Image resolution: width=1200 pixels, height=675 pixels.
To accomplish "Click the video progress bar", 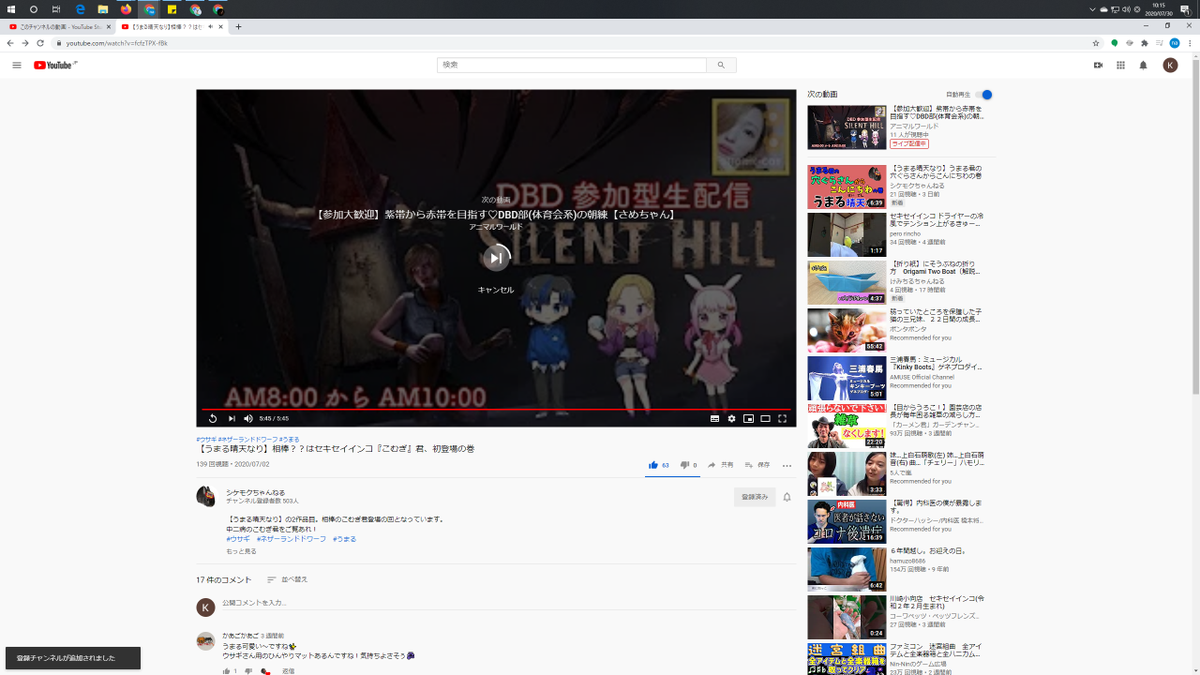I will point(496,408).
